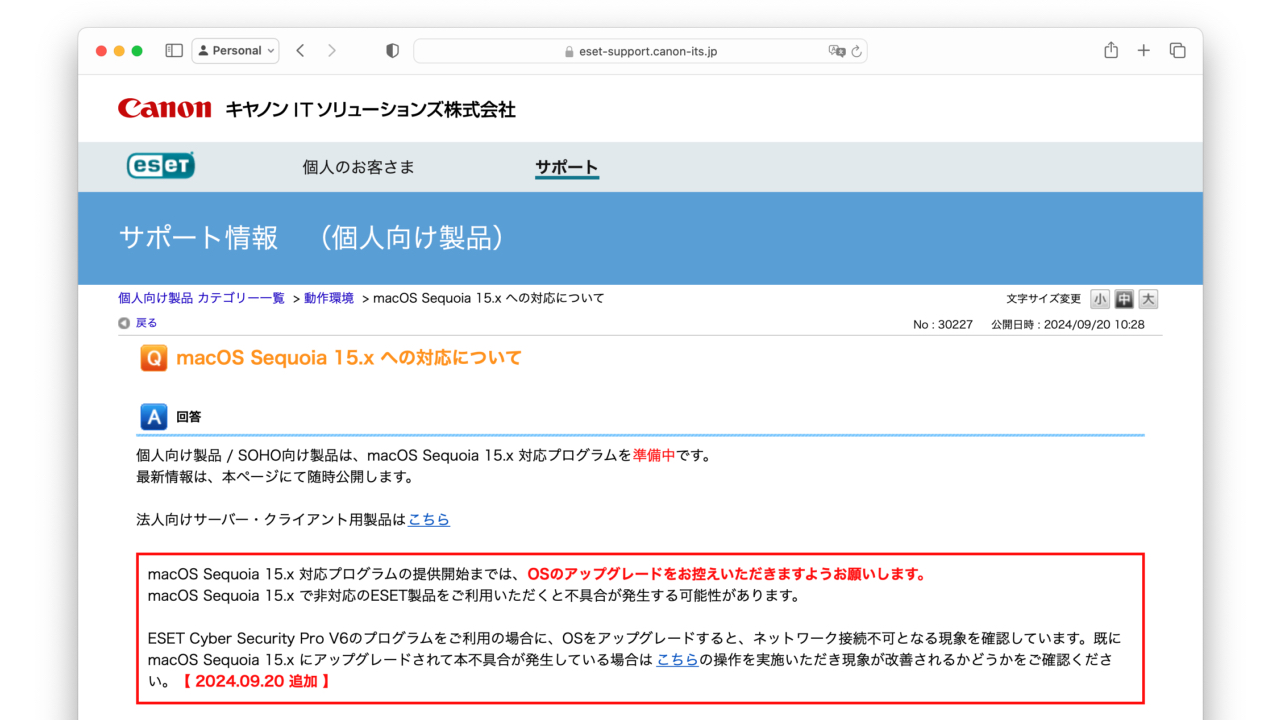Viewport: 1280px width, 720px height.
Task: Select the サポート tab
Action: tap(566, 167)
